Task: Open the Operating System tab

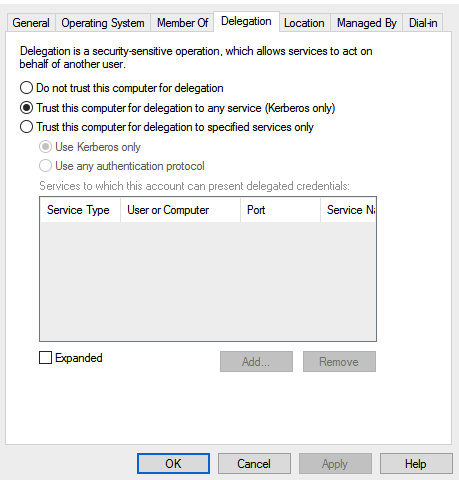Action: [x=103, y=23]
